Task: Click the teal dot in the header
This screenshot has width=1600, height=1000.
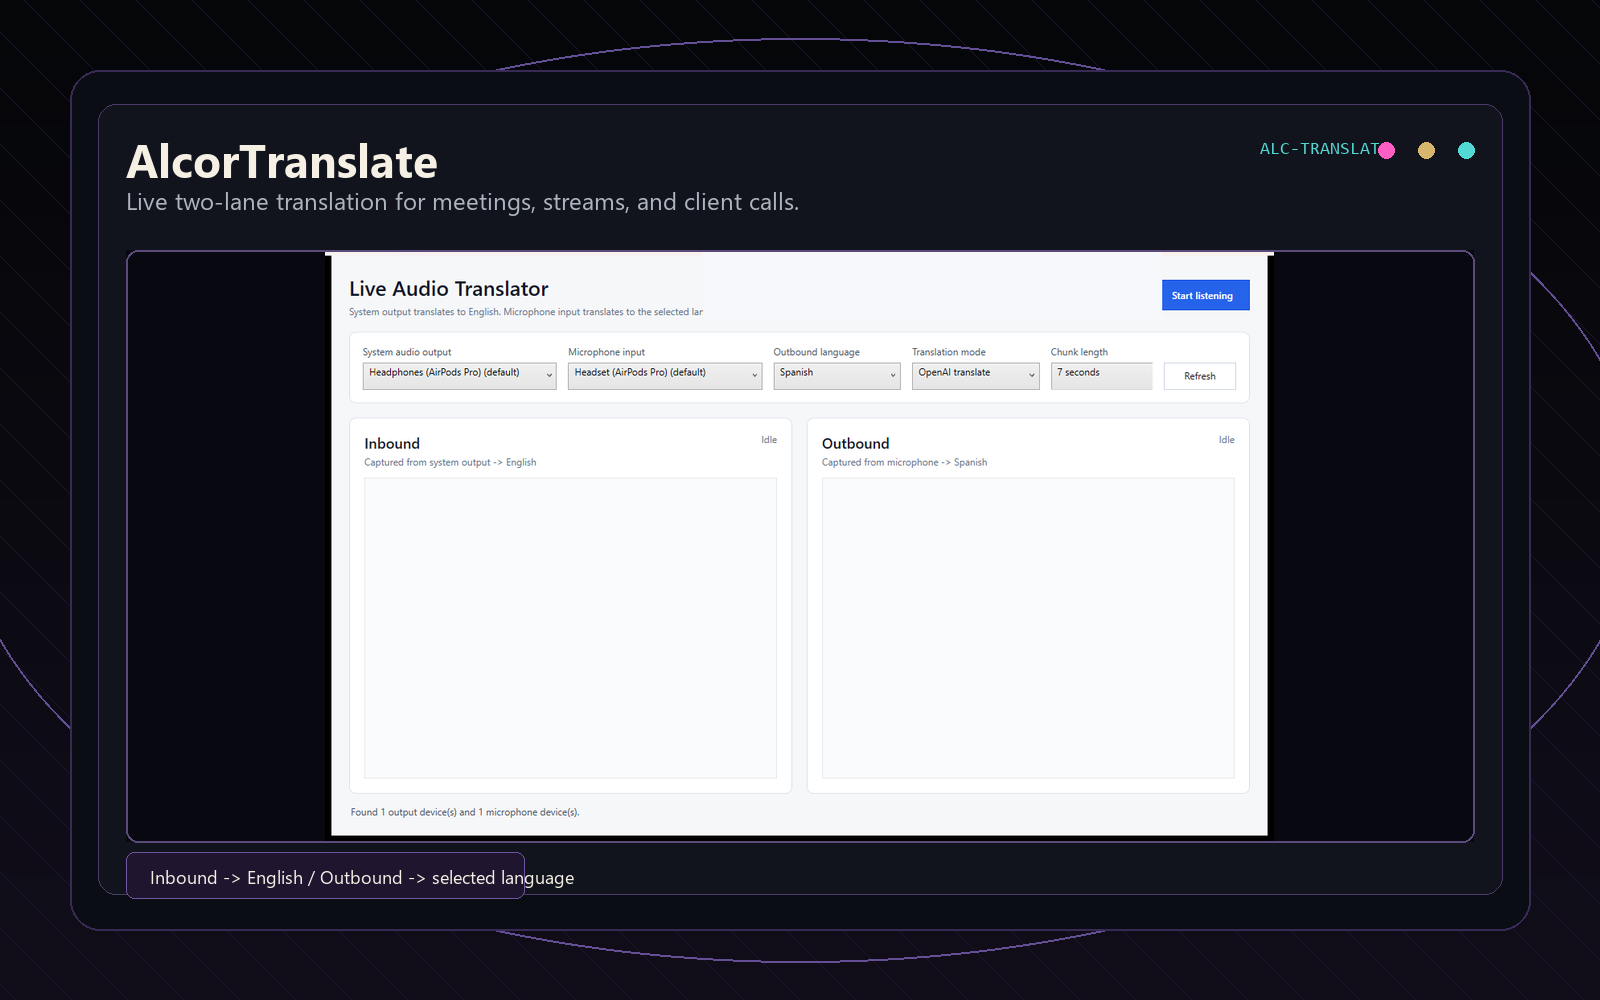Action: pos(1466,150)
